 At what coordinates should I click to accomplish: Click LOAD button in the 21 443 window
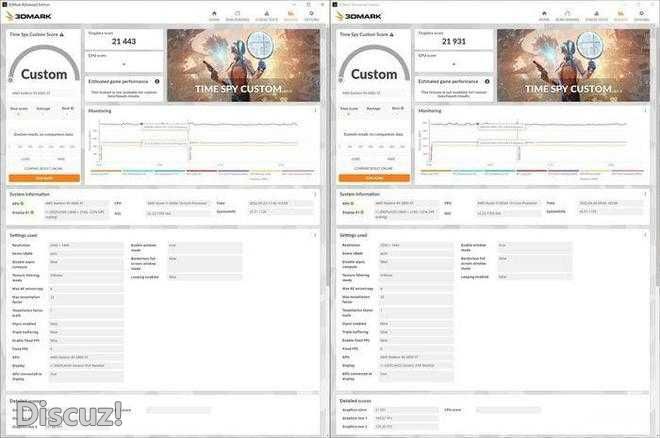26,159
